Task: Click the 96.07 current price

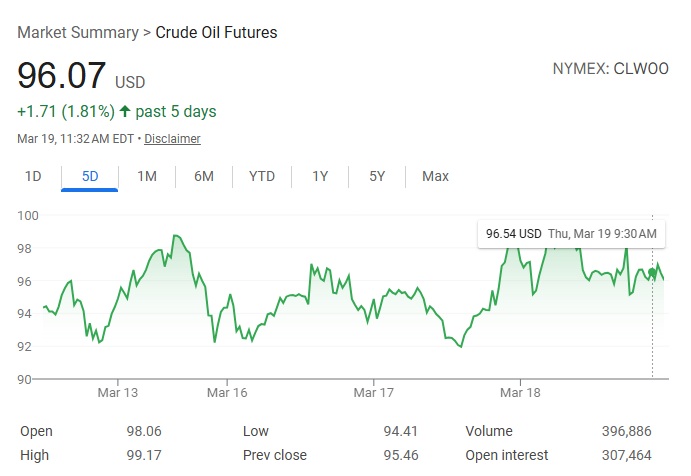Action: [62, 76]
